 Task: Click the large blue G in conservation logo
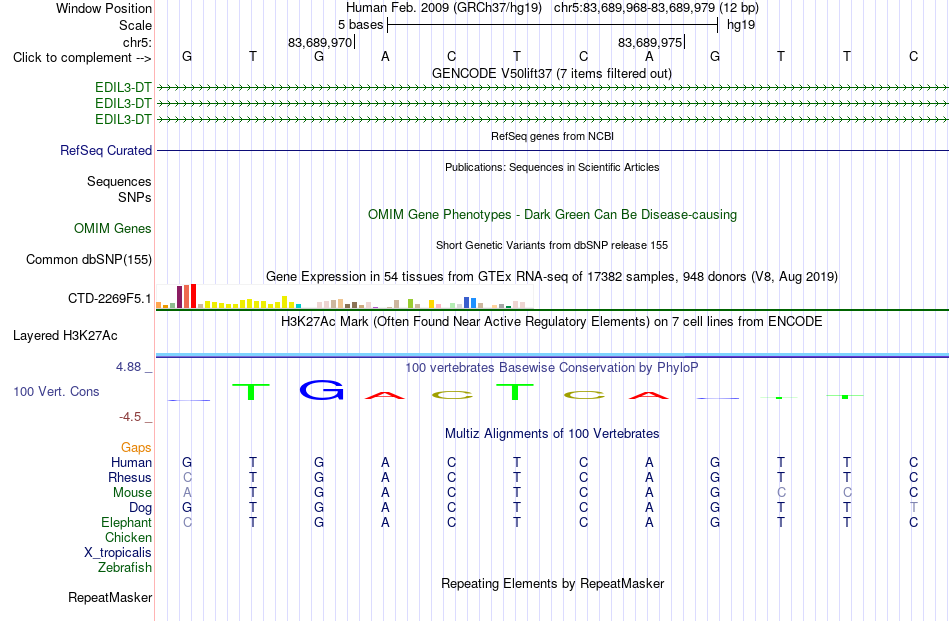pos(322,390)
